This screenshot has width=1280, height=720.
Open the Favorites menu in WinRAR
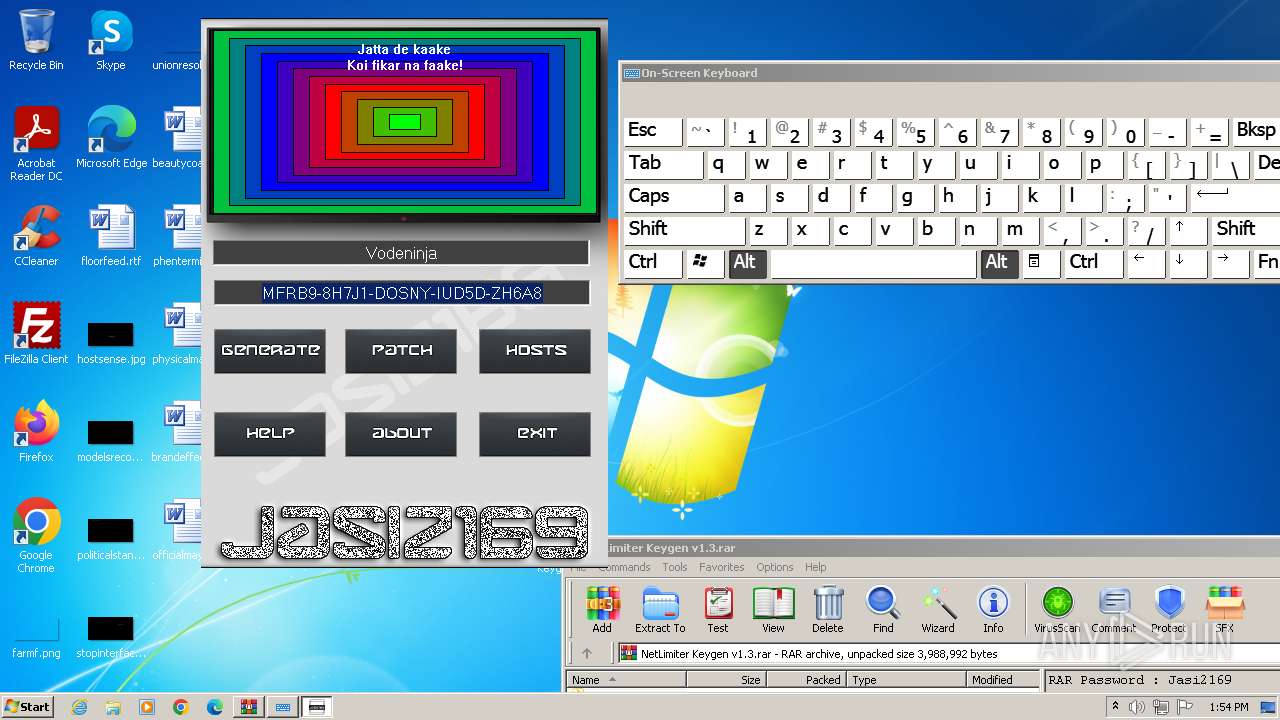[x=722, y=567]
